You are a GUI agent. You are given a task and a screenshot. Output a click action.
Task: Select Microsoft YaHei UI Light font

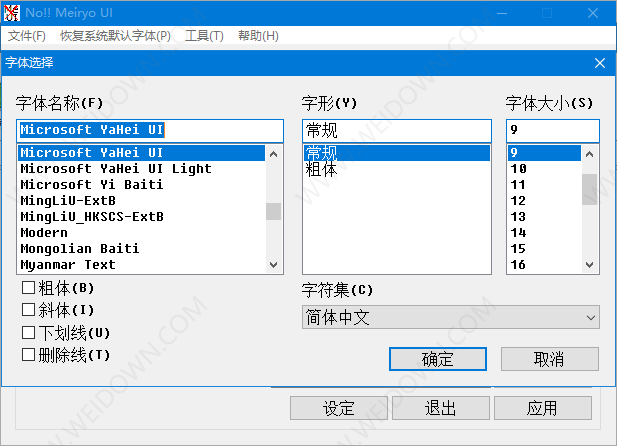pyautogui.click(x=142, y=169)
